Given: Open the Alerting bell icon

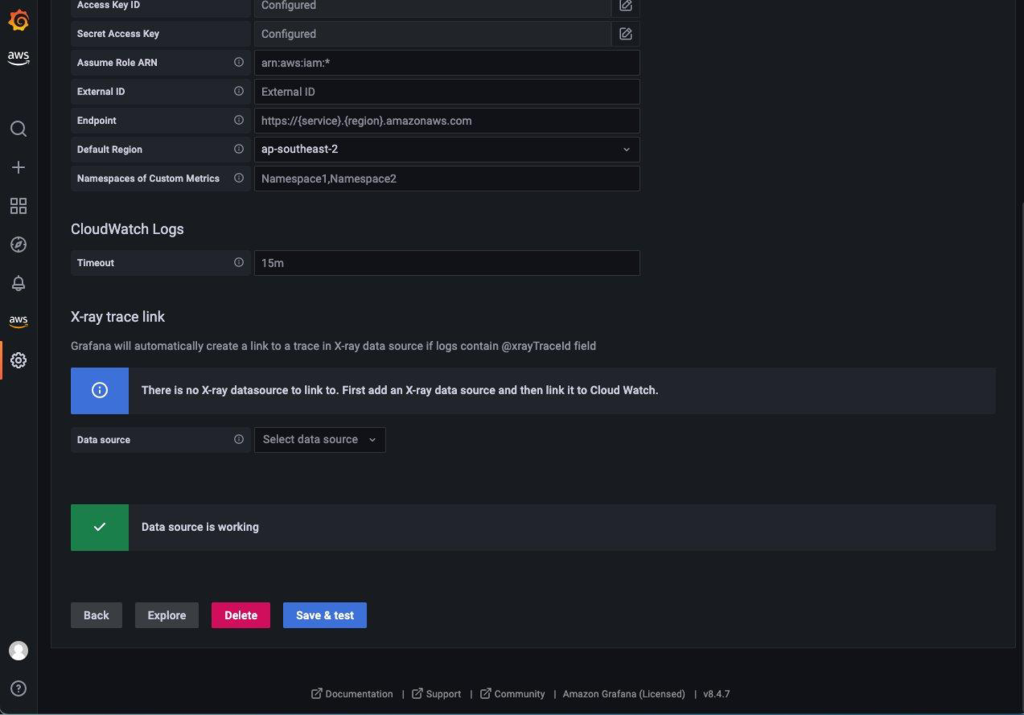Looking at the screenshot, I should pos(18,282).
